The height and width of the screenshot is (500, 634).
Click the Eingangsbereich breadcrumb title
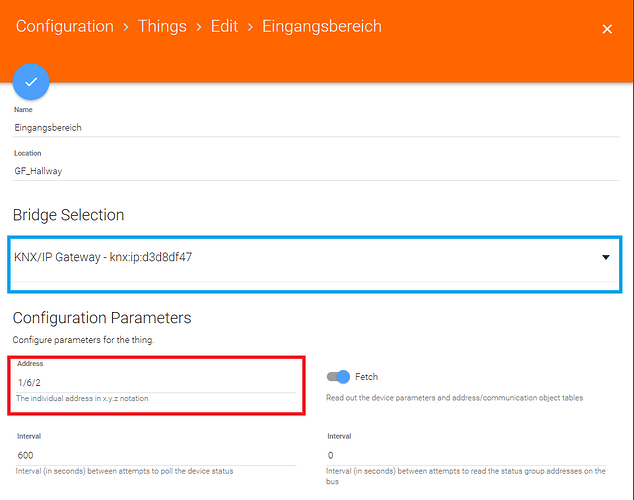[321, 26]
